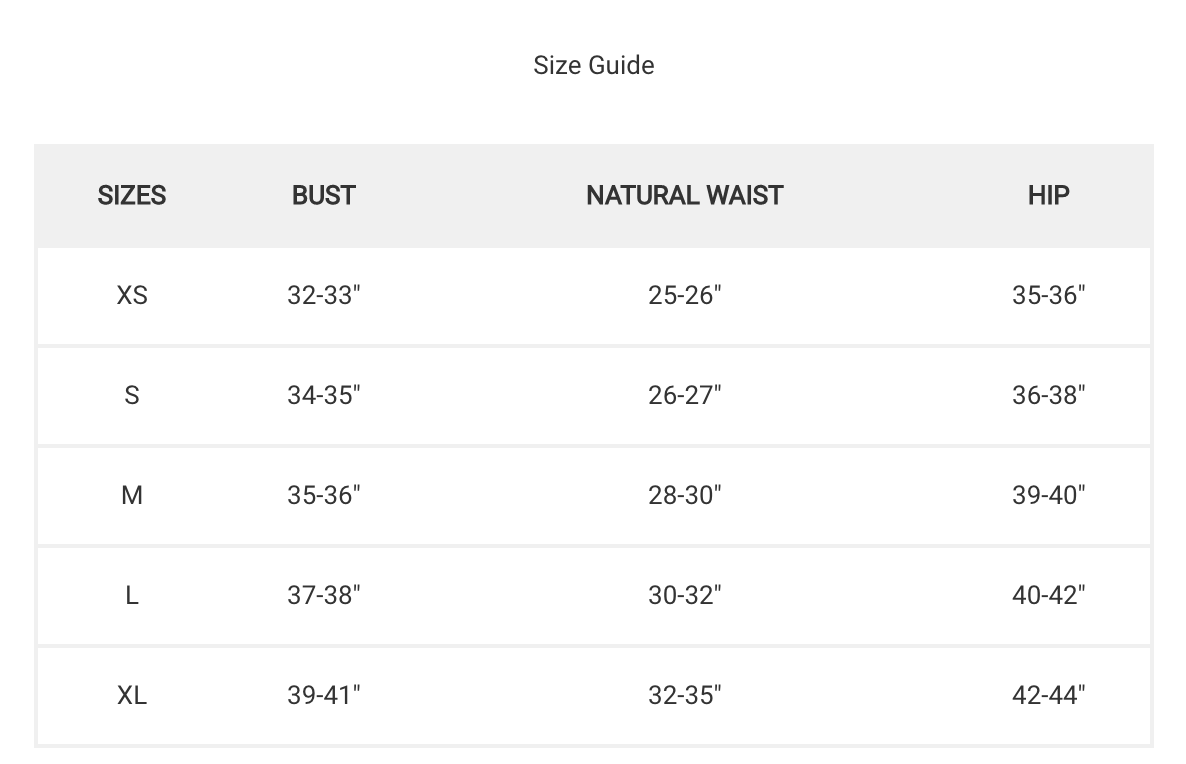This screenshot has height=764, width=1186.
Task: Click the 35-36" hip measurement cell
Action: tap(1048, 295)
